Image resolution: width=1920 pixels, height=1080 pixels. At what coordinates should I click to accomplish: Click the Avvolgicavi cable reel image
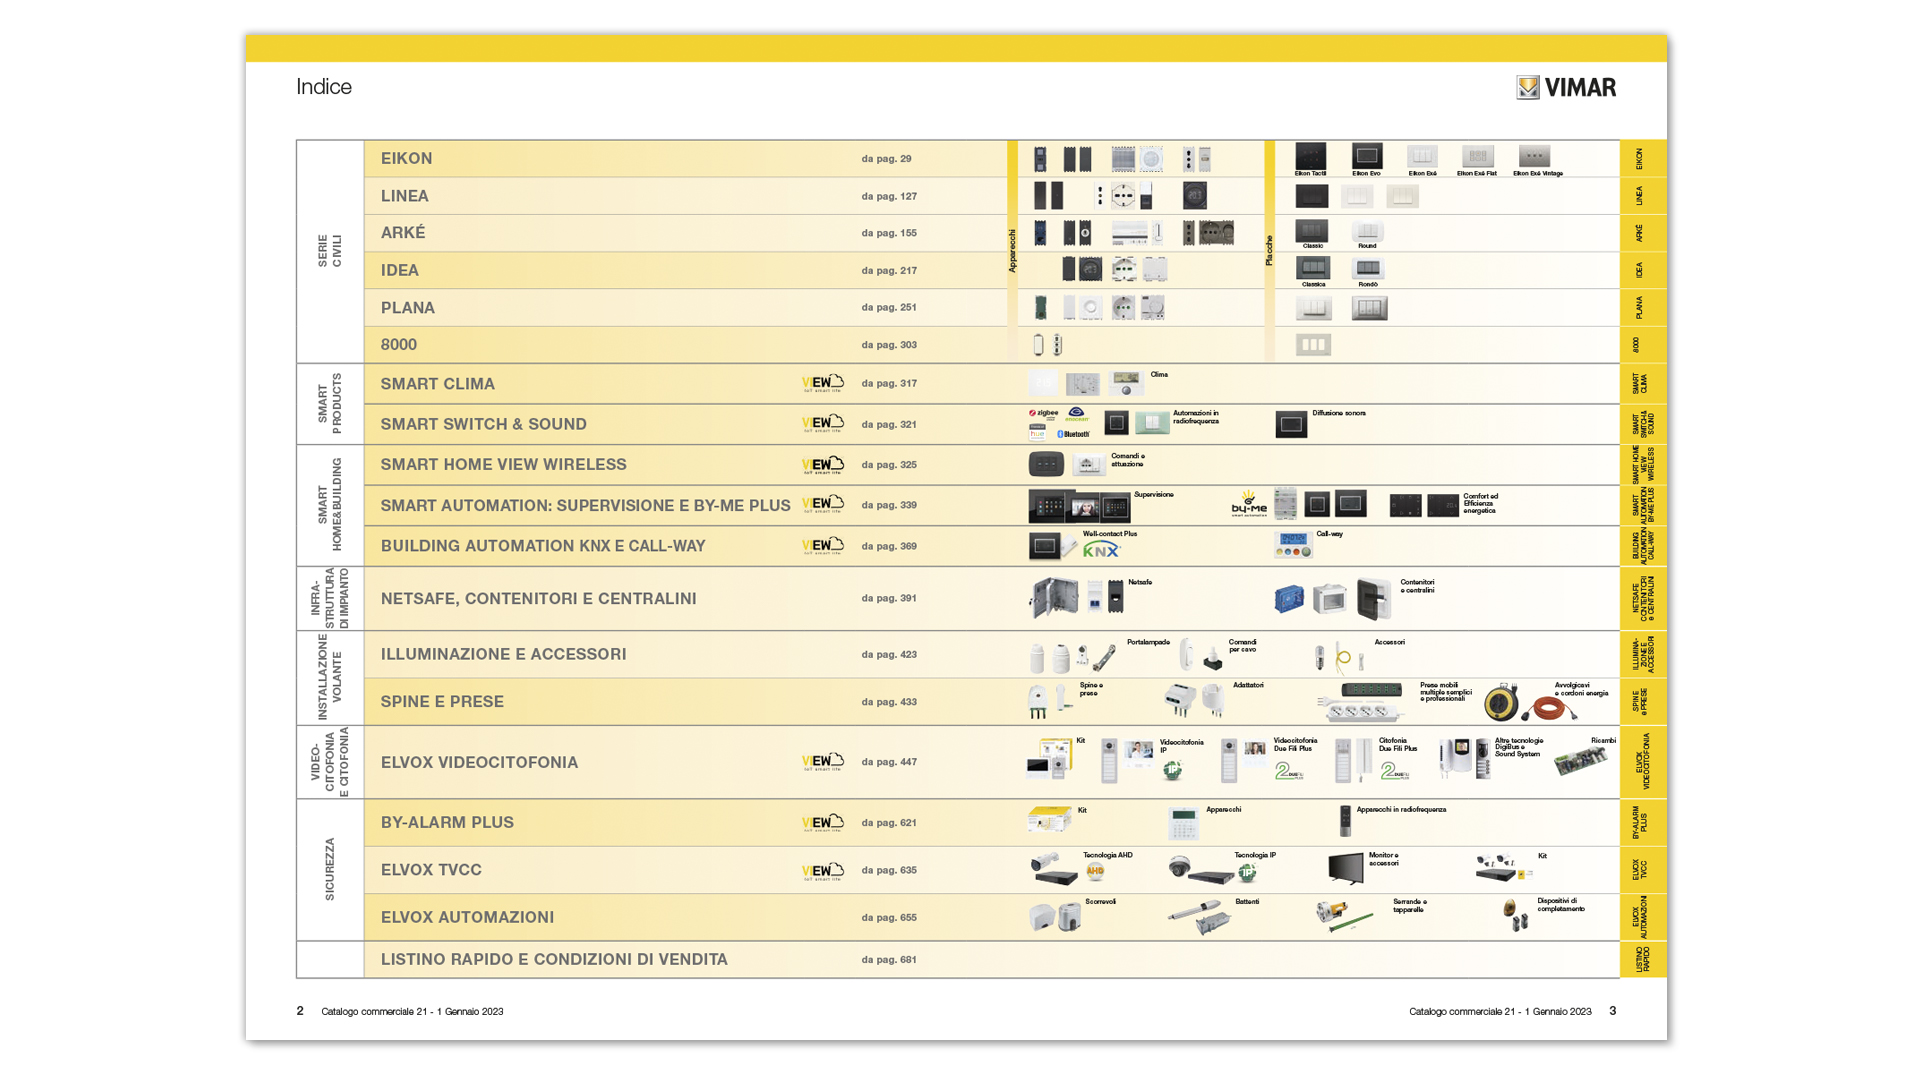[1501, 702]
